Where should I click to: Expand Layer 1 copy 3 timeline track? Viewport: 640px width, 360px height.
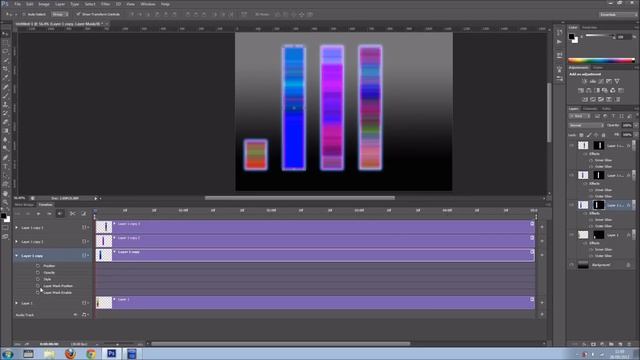click(x=17, y=228)
